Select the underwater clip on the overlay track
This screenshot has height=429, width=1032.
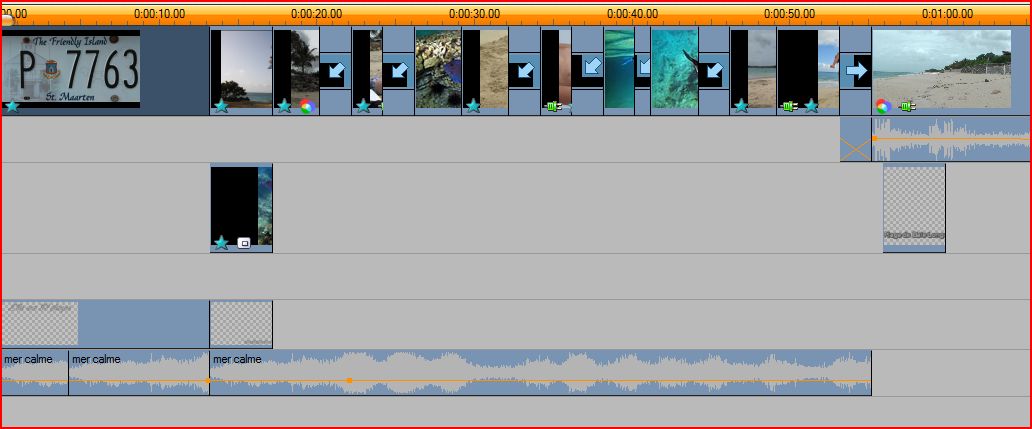coord(241,208)
